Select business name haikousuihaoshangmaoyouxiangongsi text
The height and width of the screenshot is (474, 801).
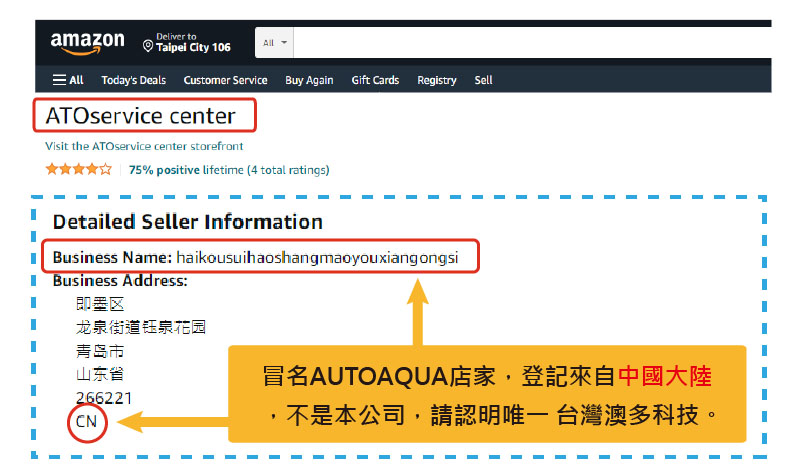(317, 257)
